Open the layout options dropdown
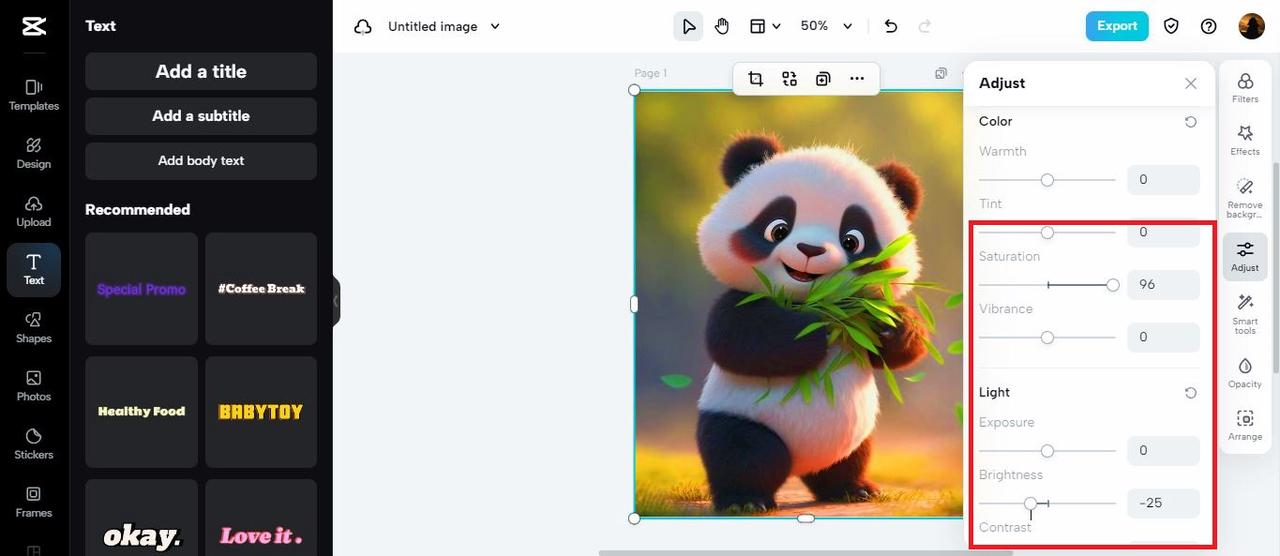This screenshot has height=556, width=1280. 766,26
